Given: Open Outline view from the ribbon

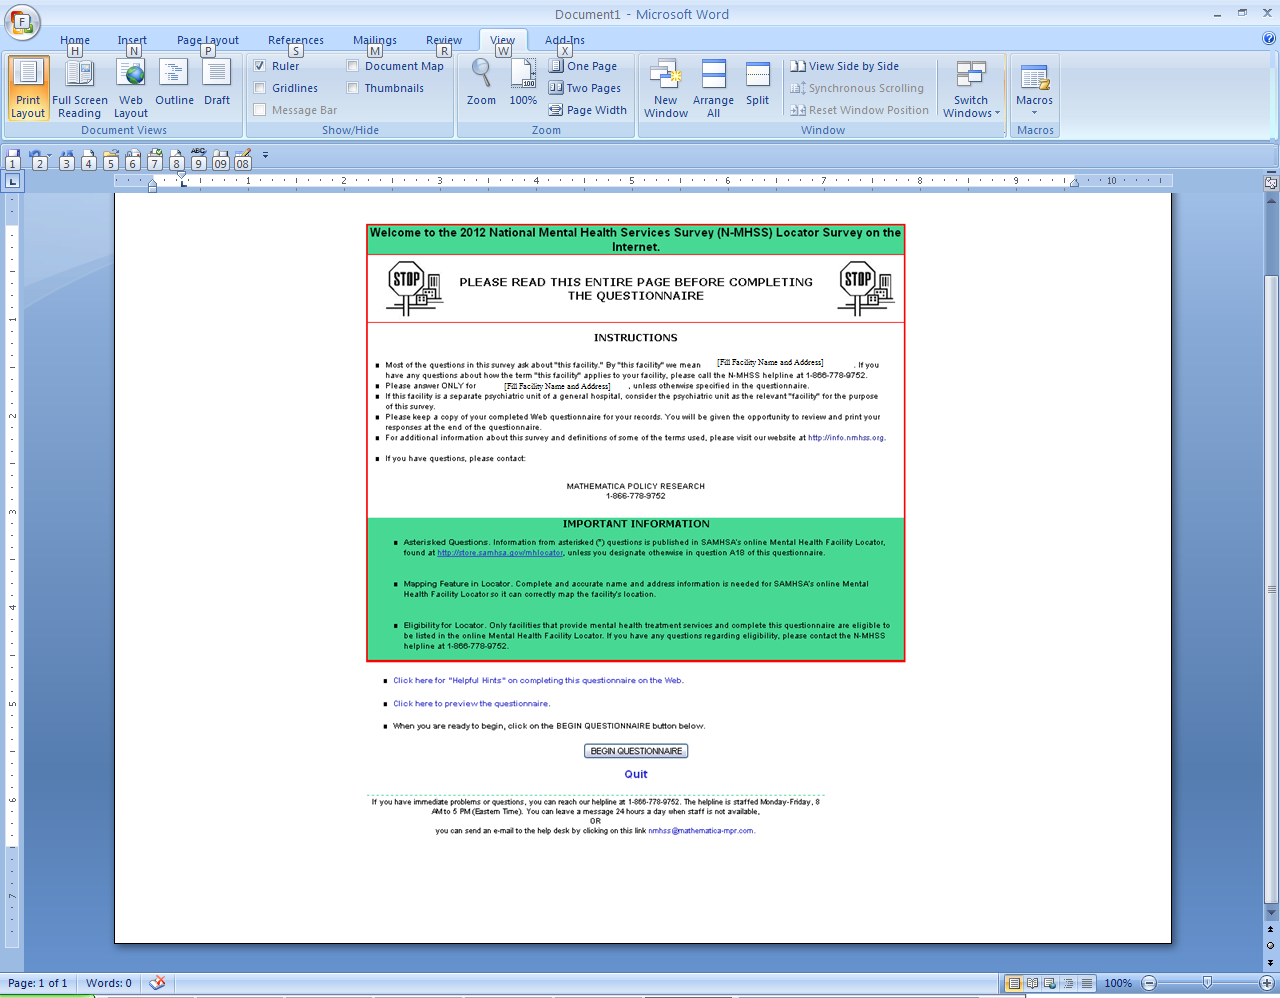Looking at the screenshot, I should [x=174, y=83].
